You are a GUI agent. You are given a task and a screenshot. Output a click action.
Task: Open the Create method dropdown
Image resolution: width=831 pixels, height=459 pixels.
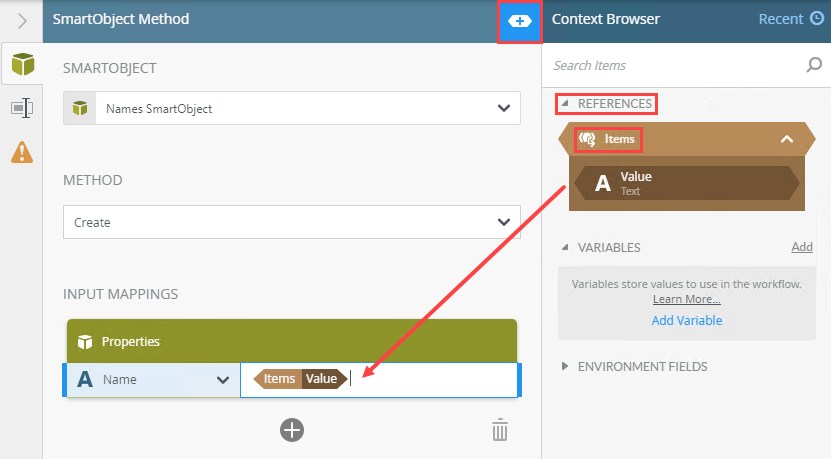click(502, 222)
